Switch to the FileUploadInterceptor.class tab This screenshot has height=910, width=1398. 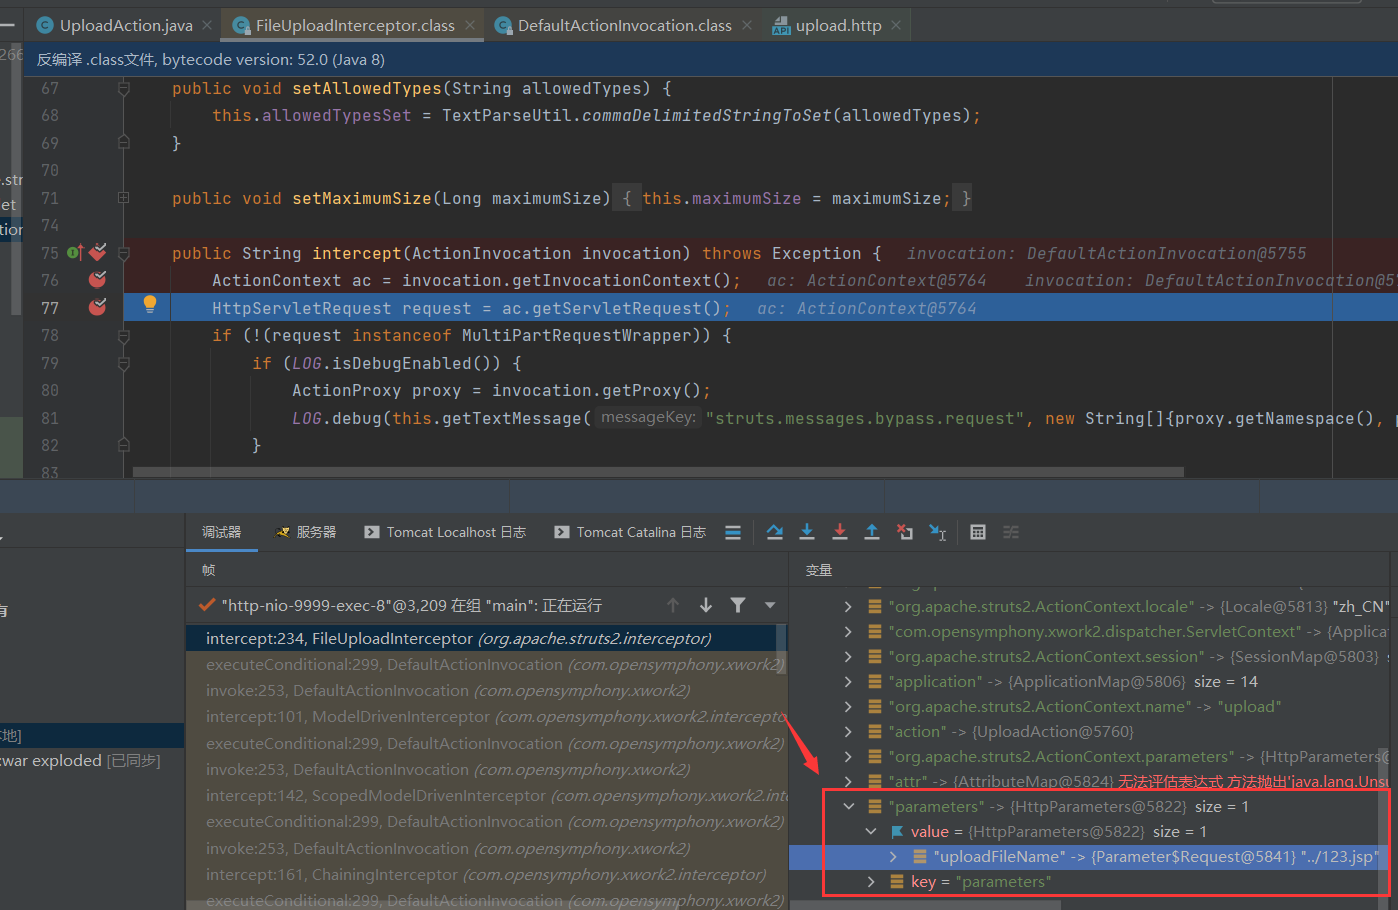355,25
